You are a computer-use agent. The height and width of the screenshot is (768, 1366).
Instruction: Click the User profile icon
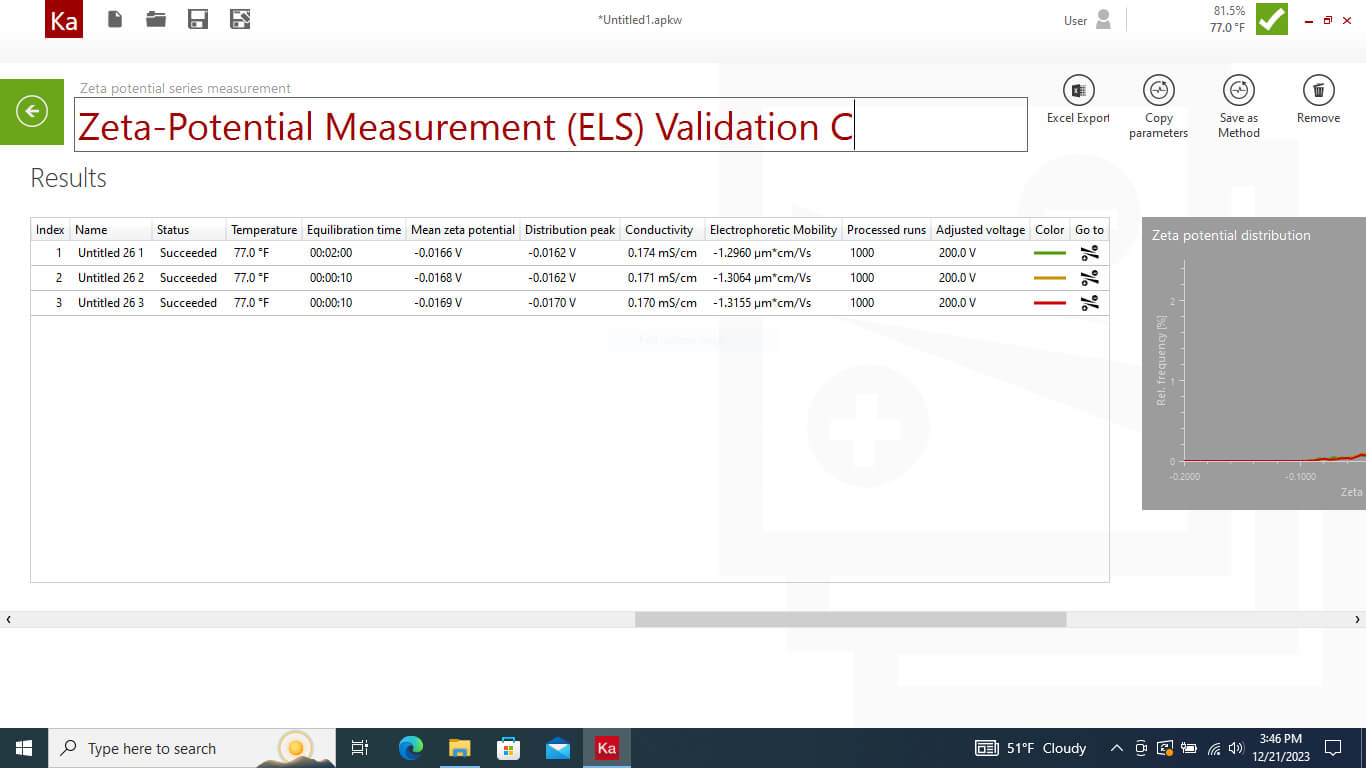[1103, 20]
